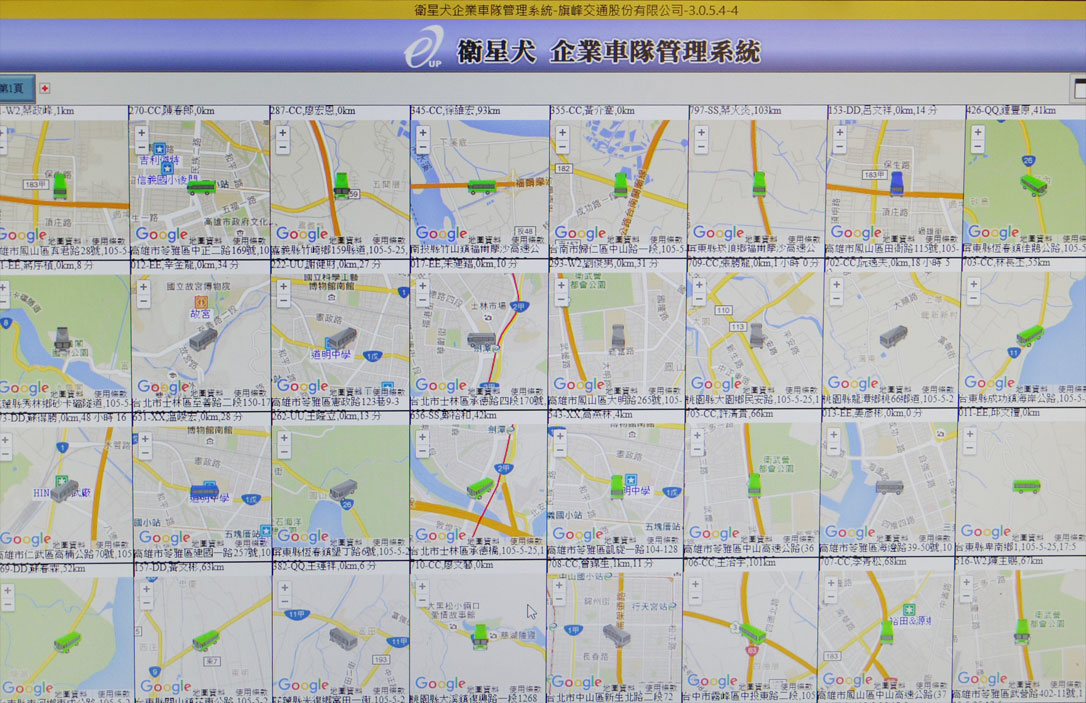This screenshot has height=703, width=1086.
Task: Zoom in on the 355-CC map
Action: pos(562,132)
